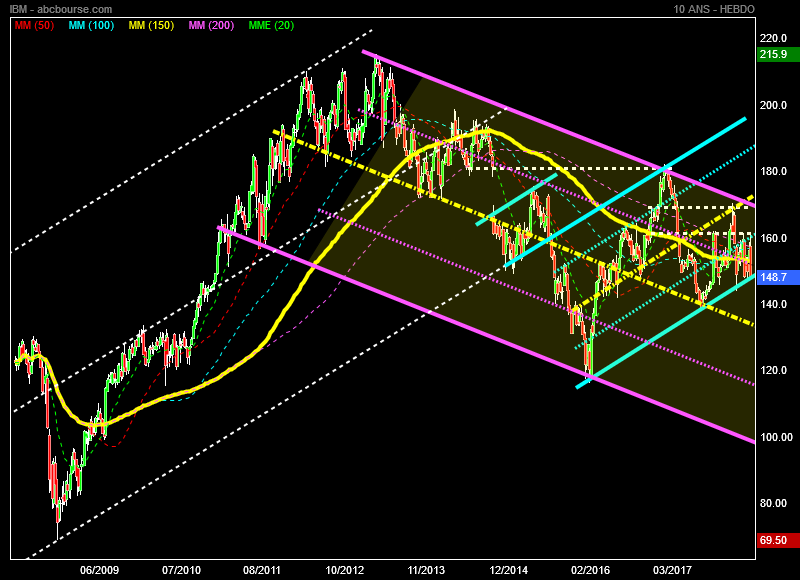Viewport: 800px width, 580px height.
Task: Click the red 69.50 low price tag
Action: click(778, 540)
